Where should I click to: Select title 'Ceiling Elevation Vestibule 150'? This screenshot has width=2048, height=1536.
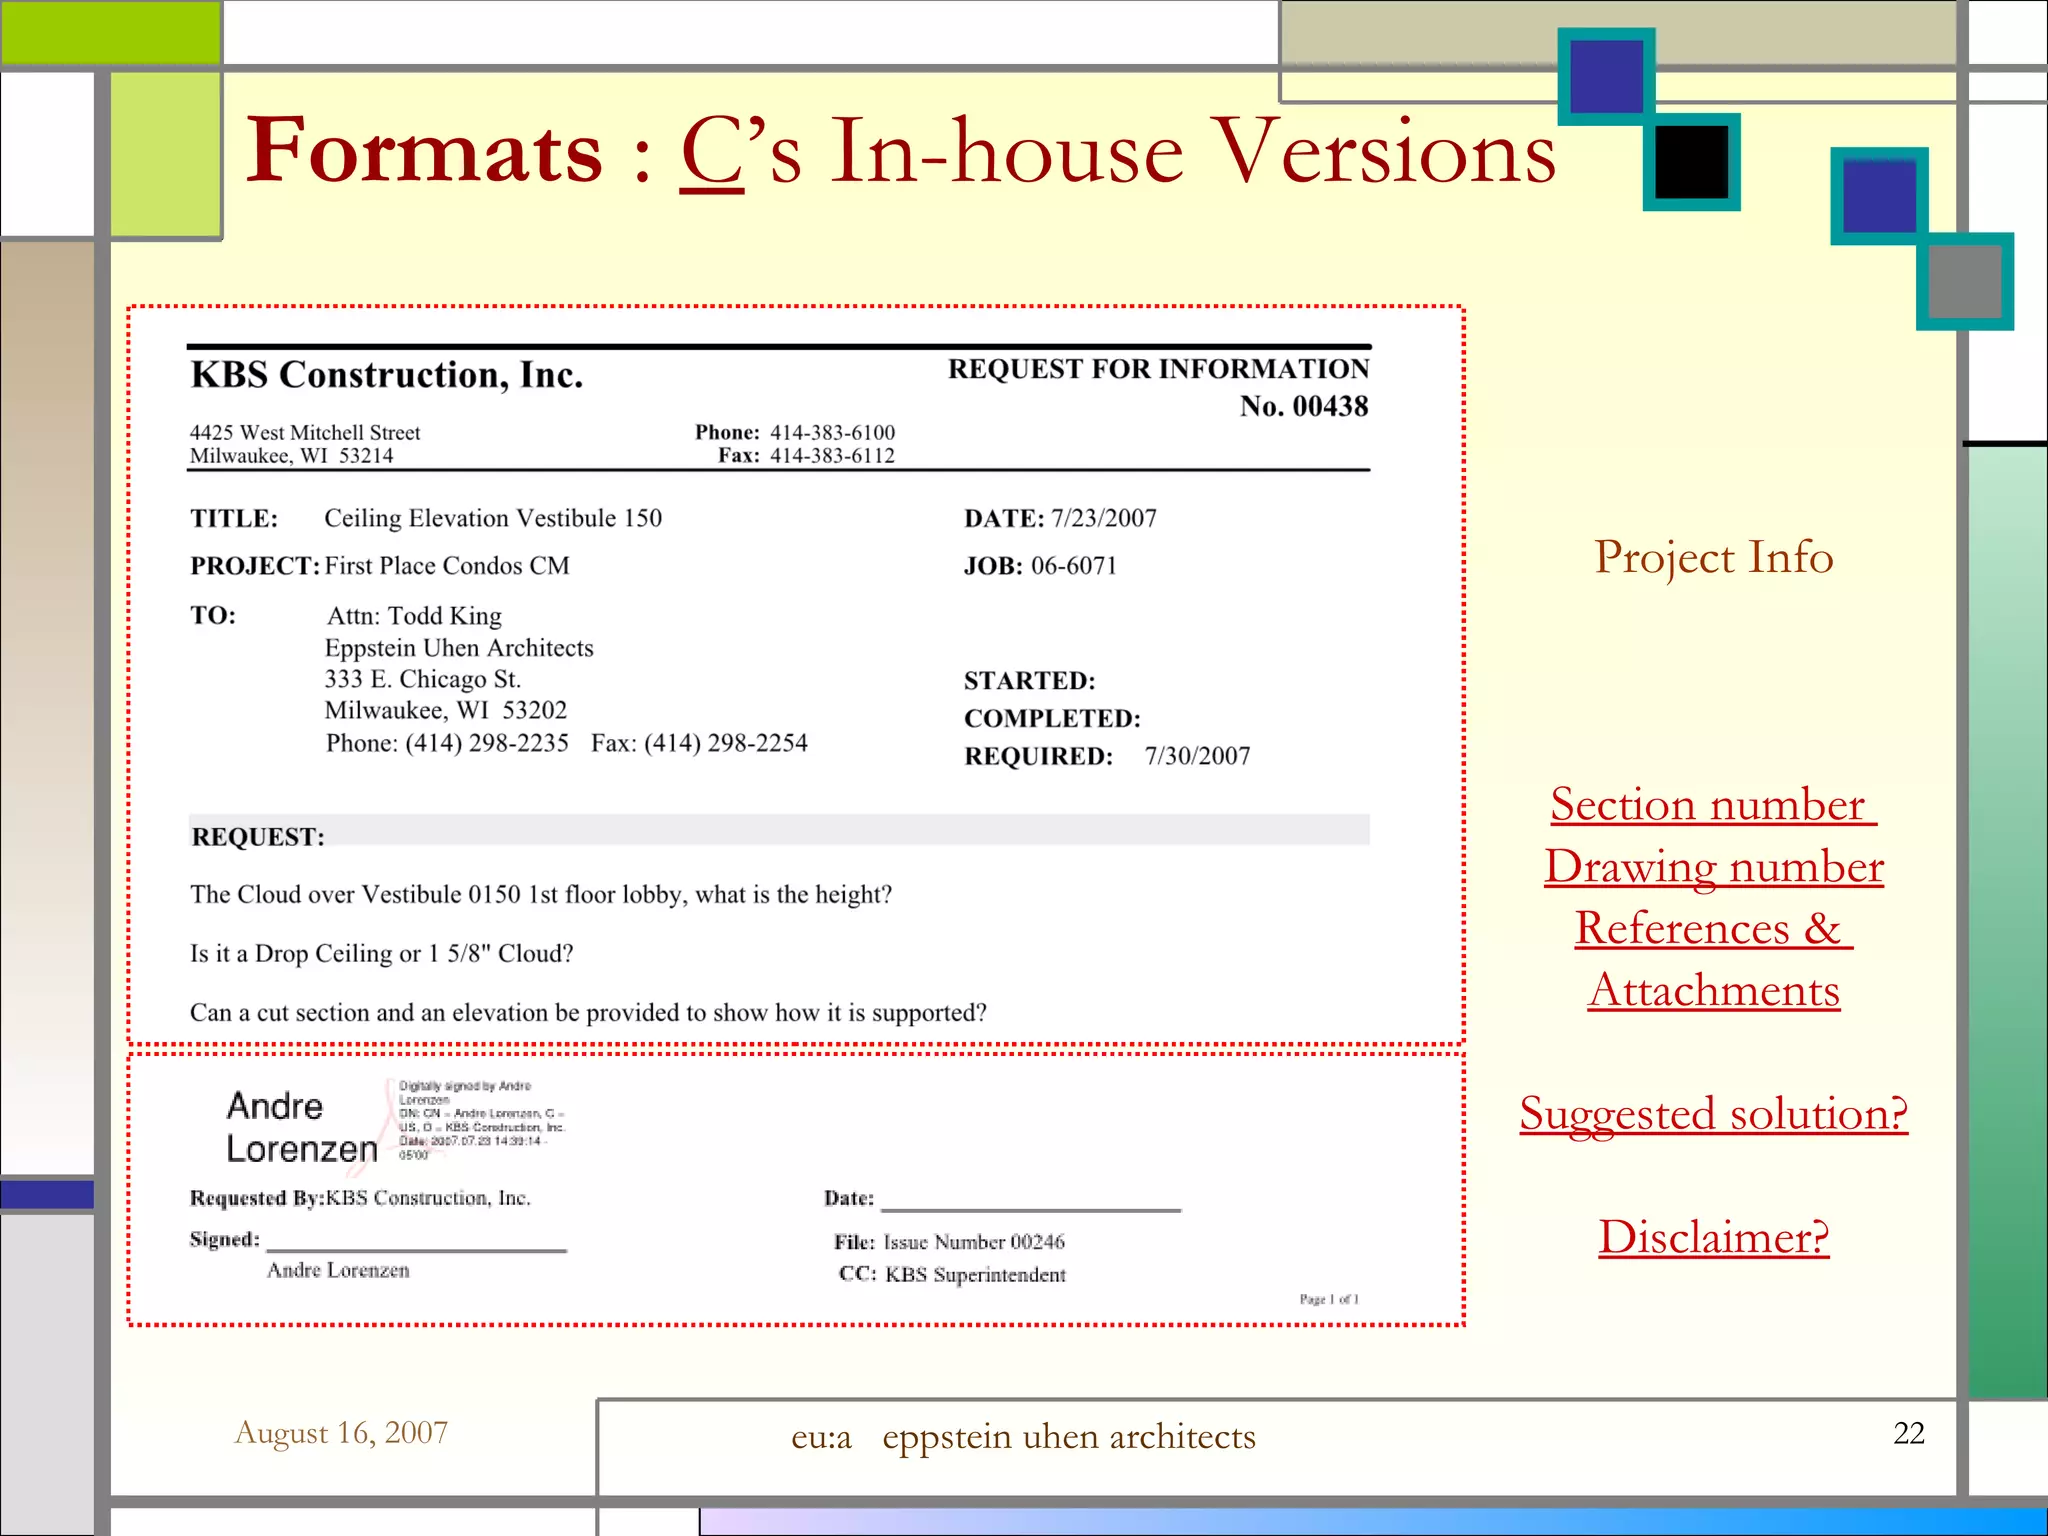(493, 518)
